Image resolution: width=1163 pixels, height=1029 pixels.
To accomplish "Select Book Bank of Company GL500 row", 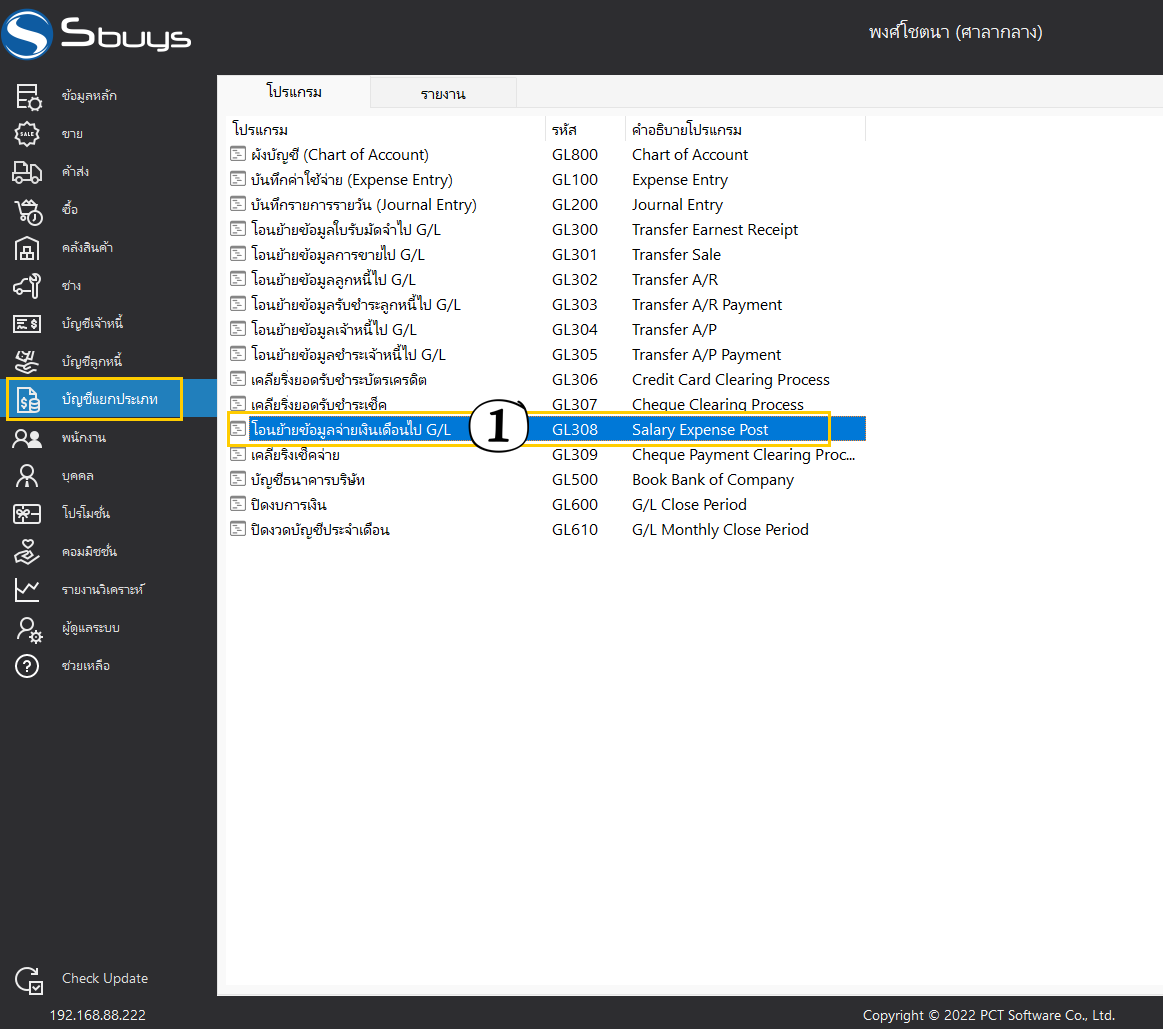I will (547, 480).
